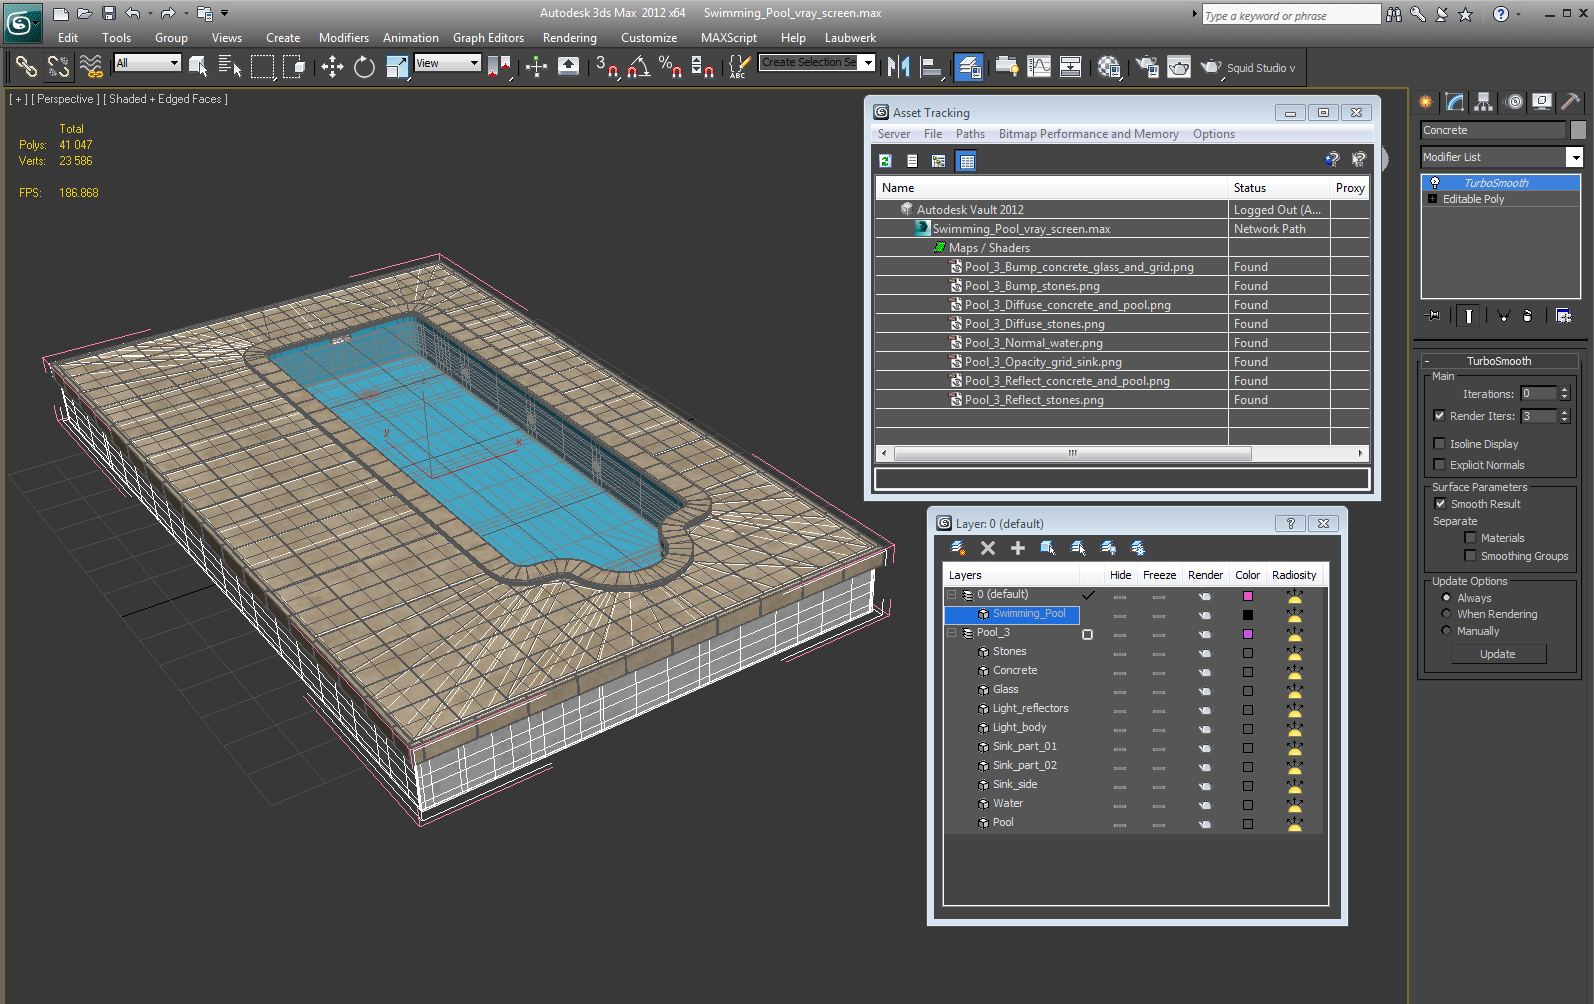This screenshot has height=1004, width=1594.
Task: Open Paths menu in Asset Tracking
Action: pyautogui.click(x=970, y=134)
